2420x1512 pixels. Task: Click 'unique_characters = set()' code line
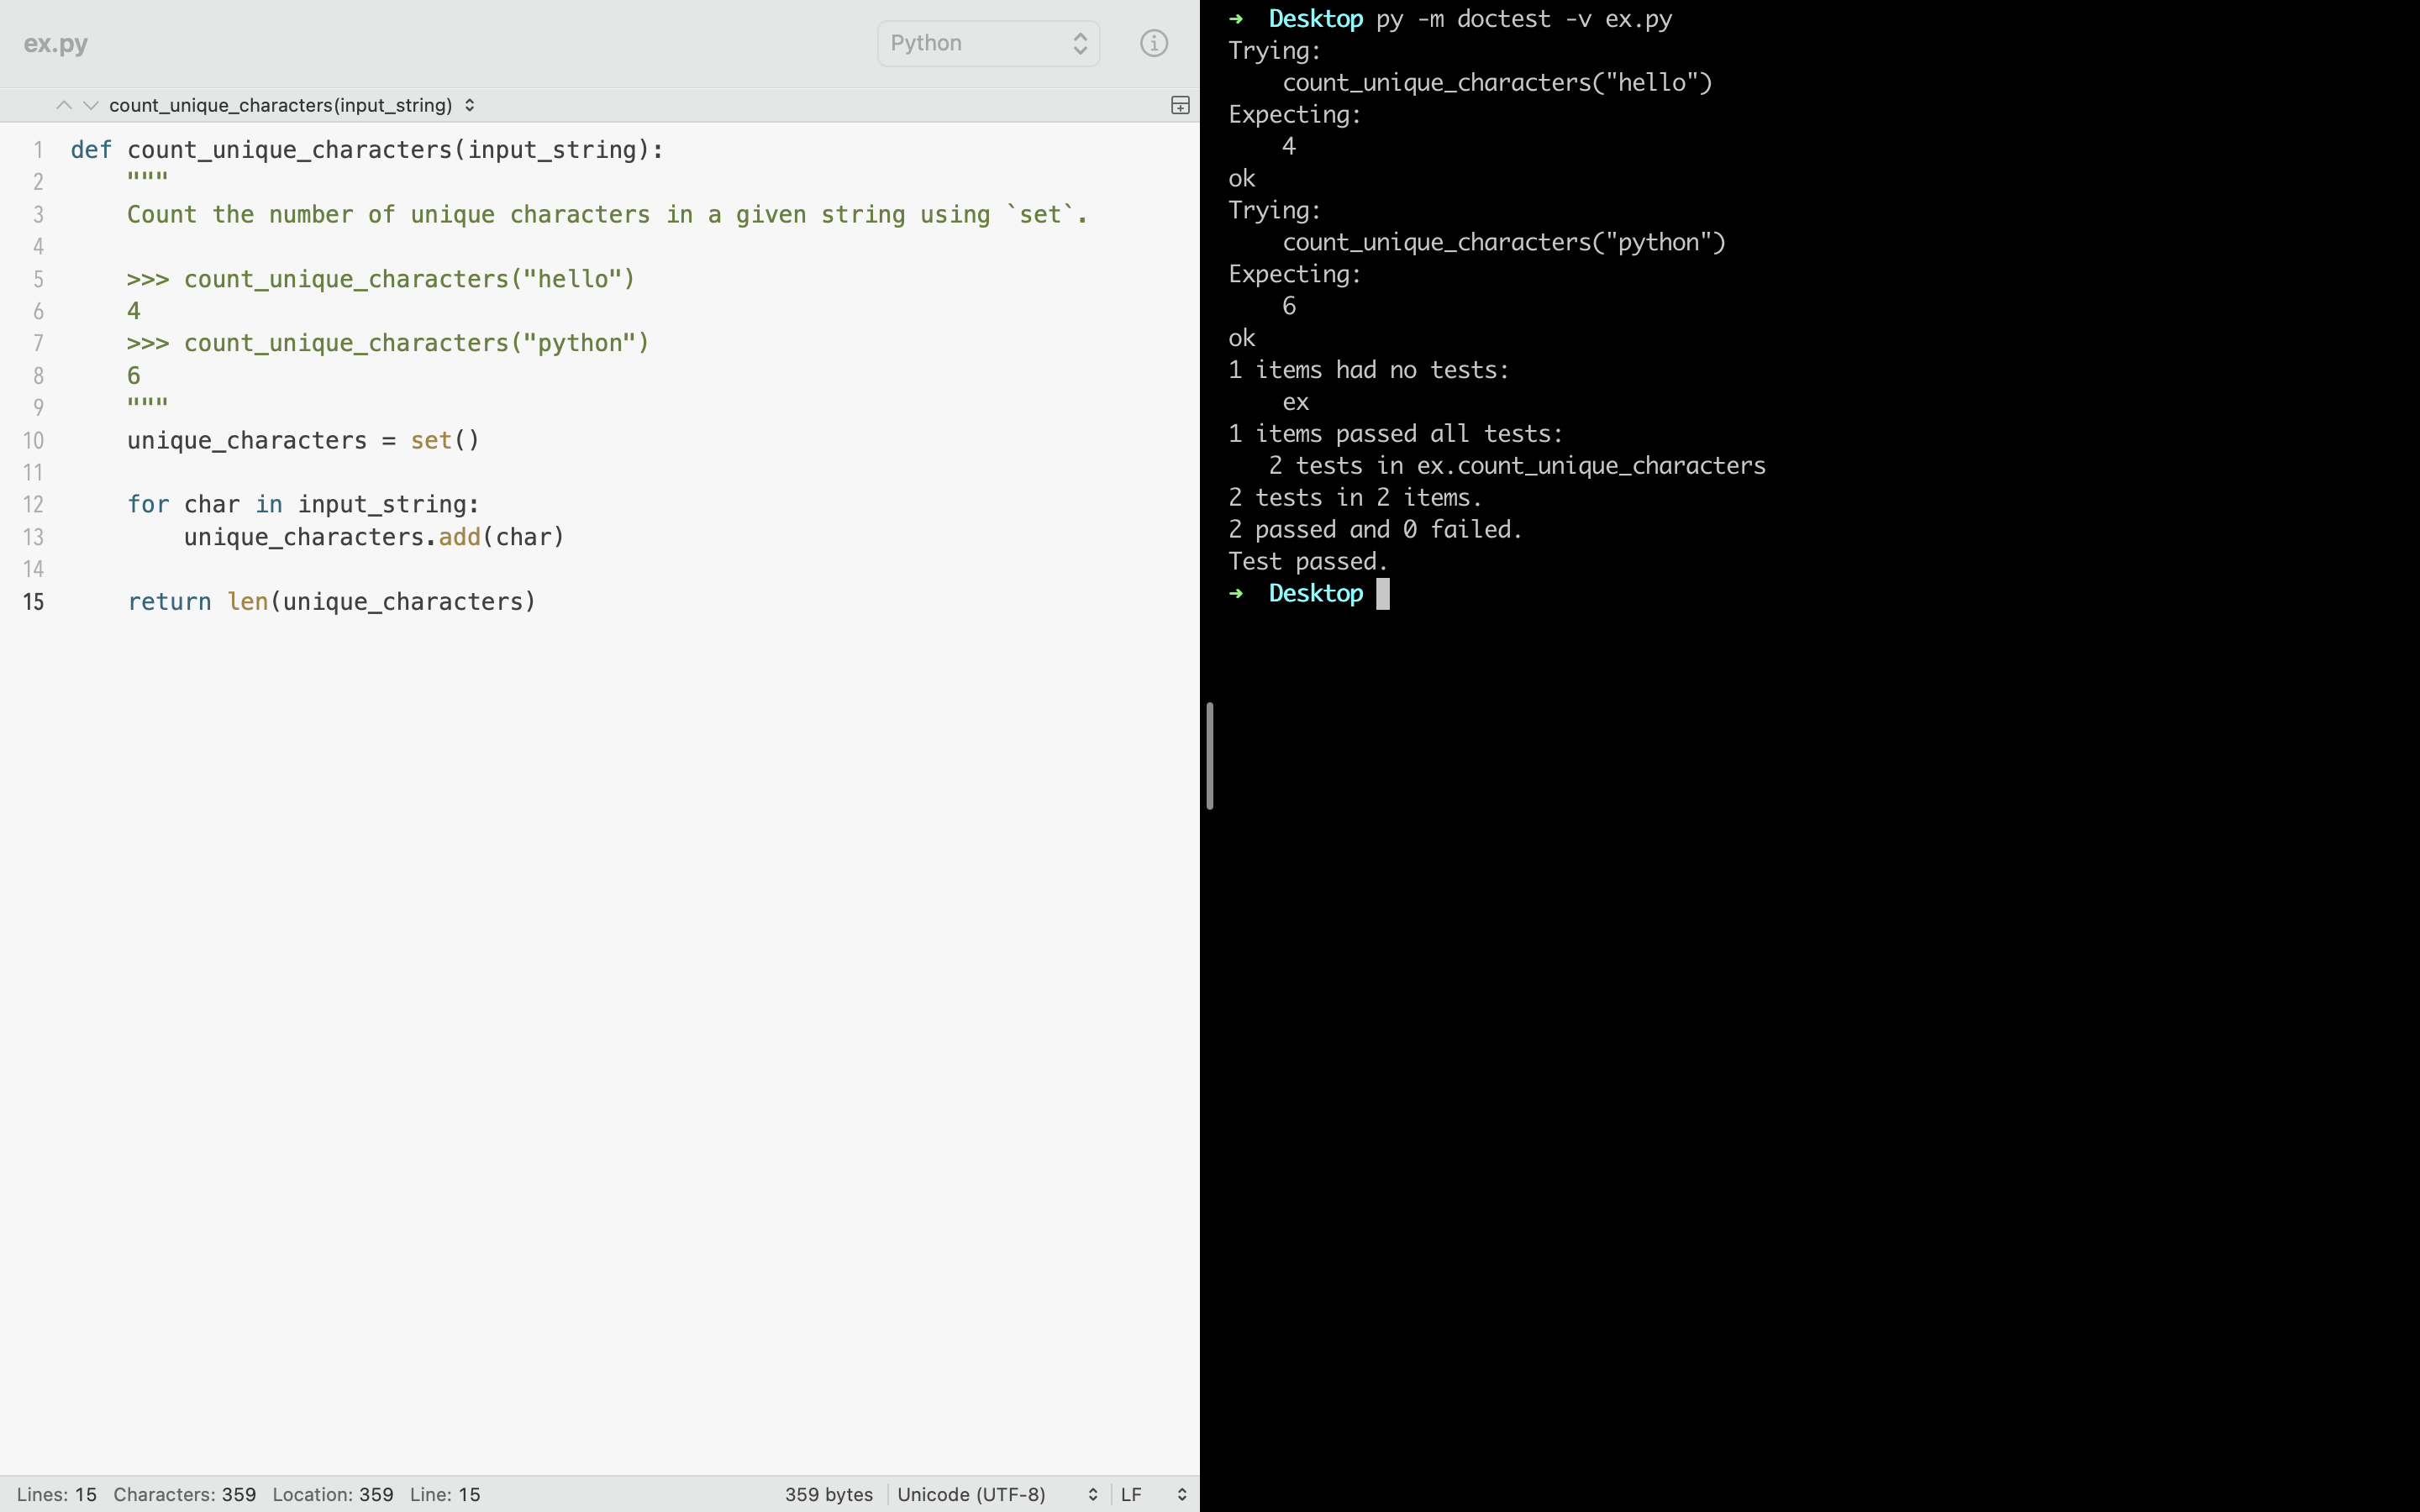point(303,440)
